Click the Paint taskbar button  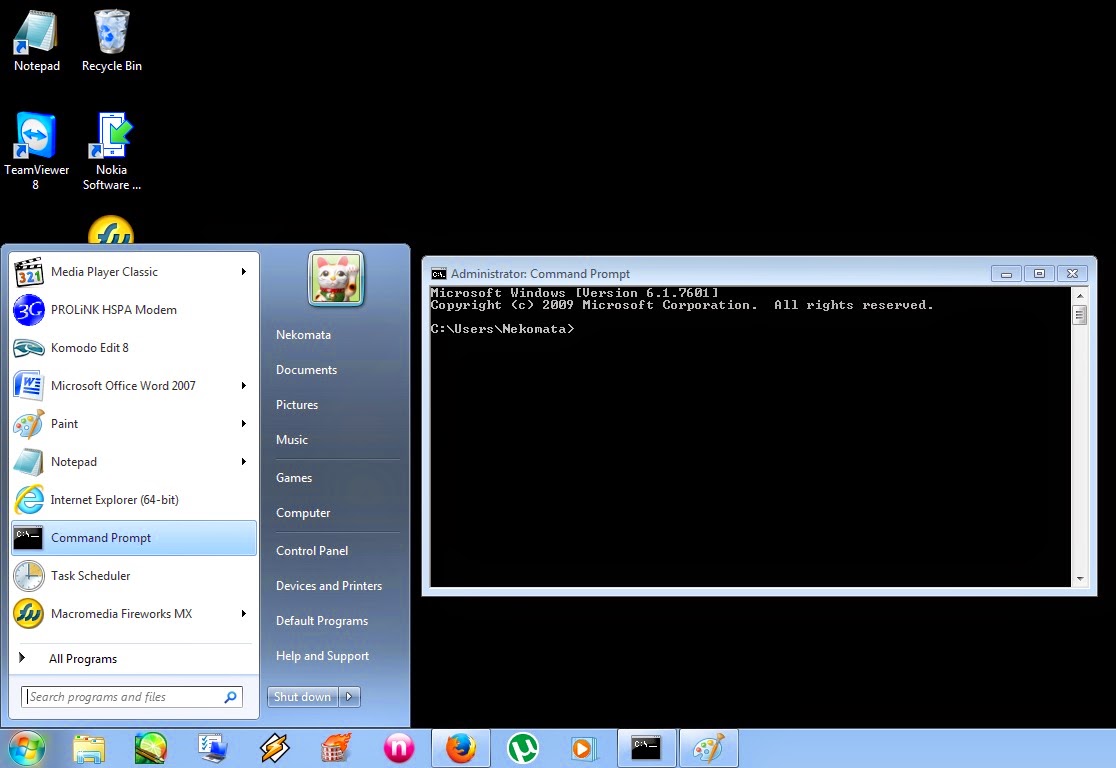708,749
